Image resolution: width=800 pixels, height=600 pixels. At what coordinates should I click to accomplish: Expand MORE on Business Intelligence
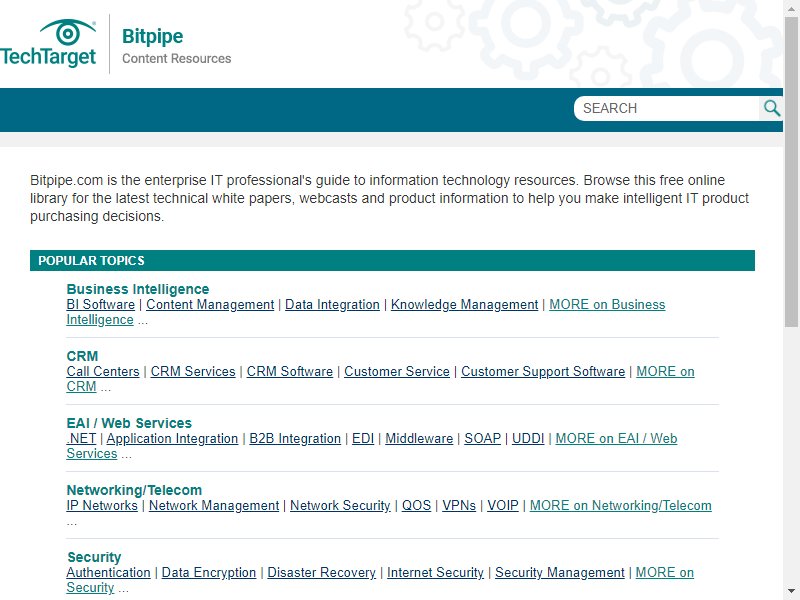point(607,305)
